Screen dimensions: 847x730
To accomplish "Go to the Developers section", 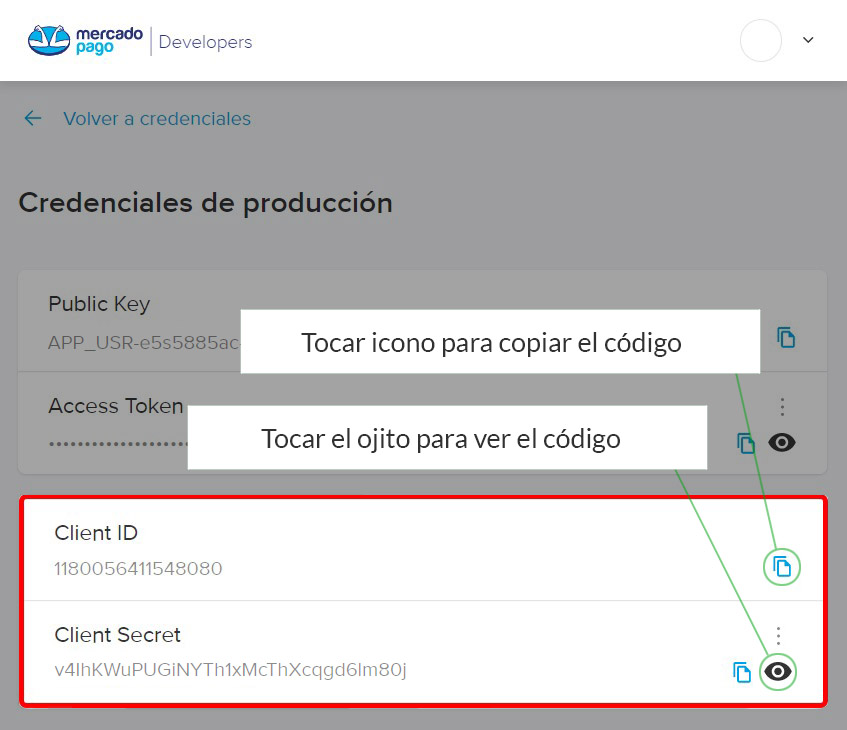I will (x=205, y=42).
